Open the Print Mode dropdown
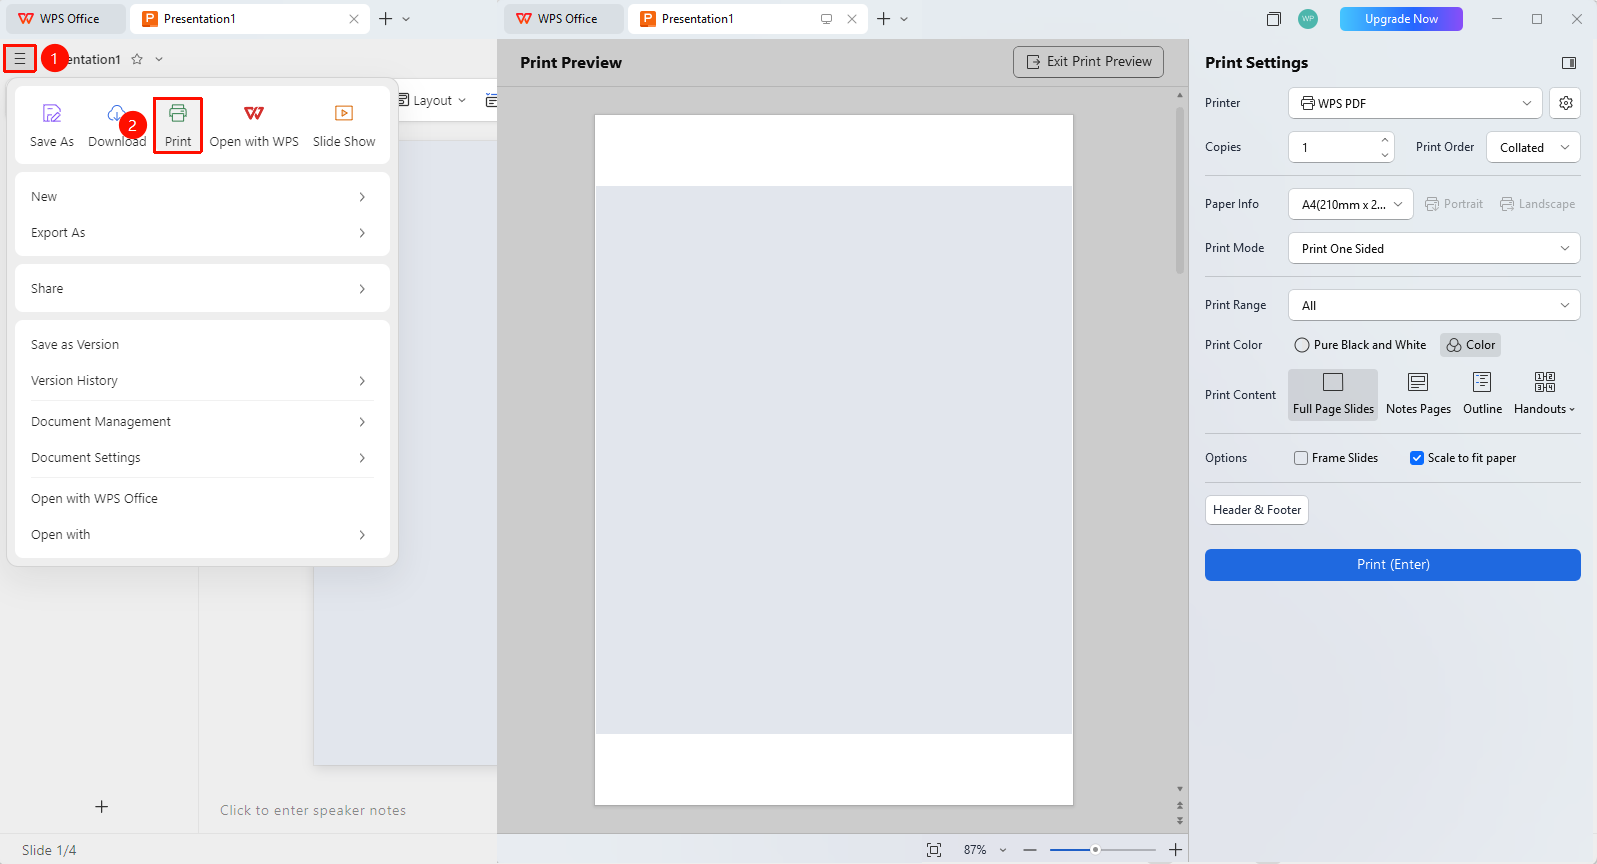The width and height of the screenshot is (1597, 864). coord(1434,248)
